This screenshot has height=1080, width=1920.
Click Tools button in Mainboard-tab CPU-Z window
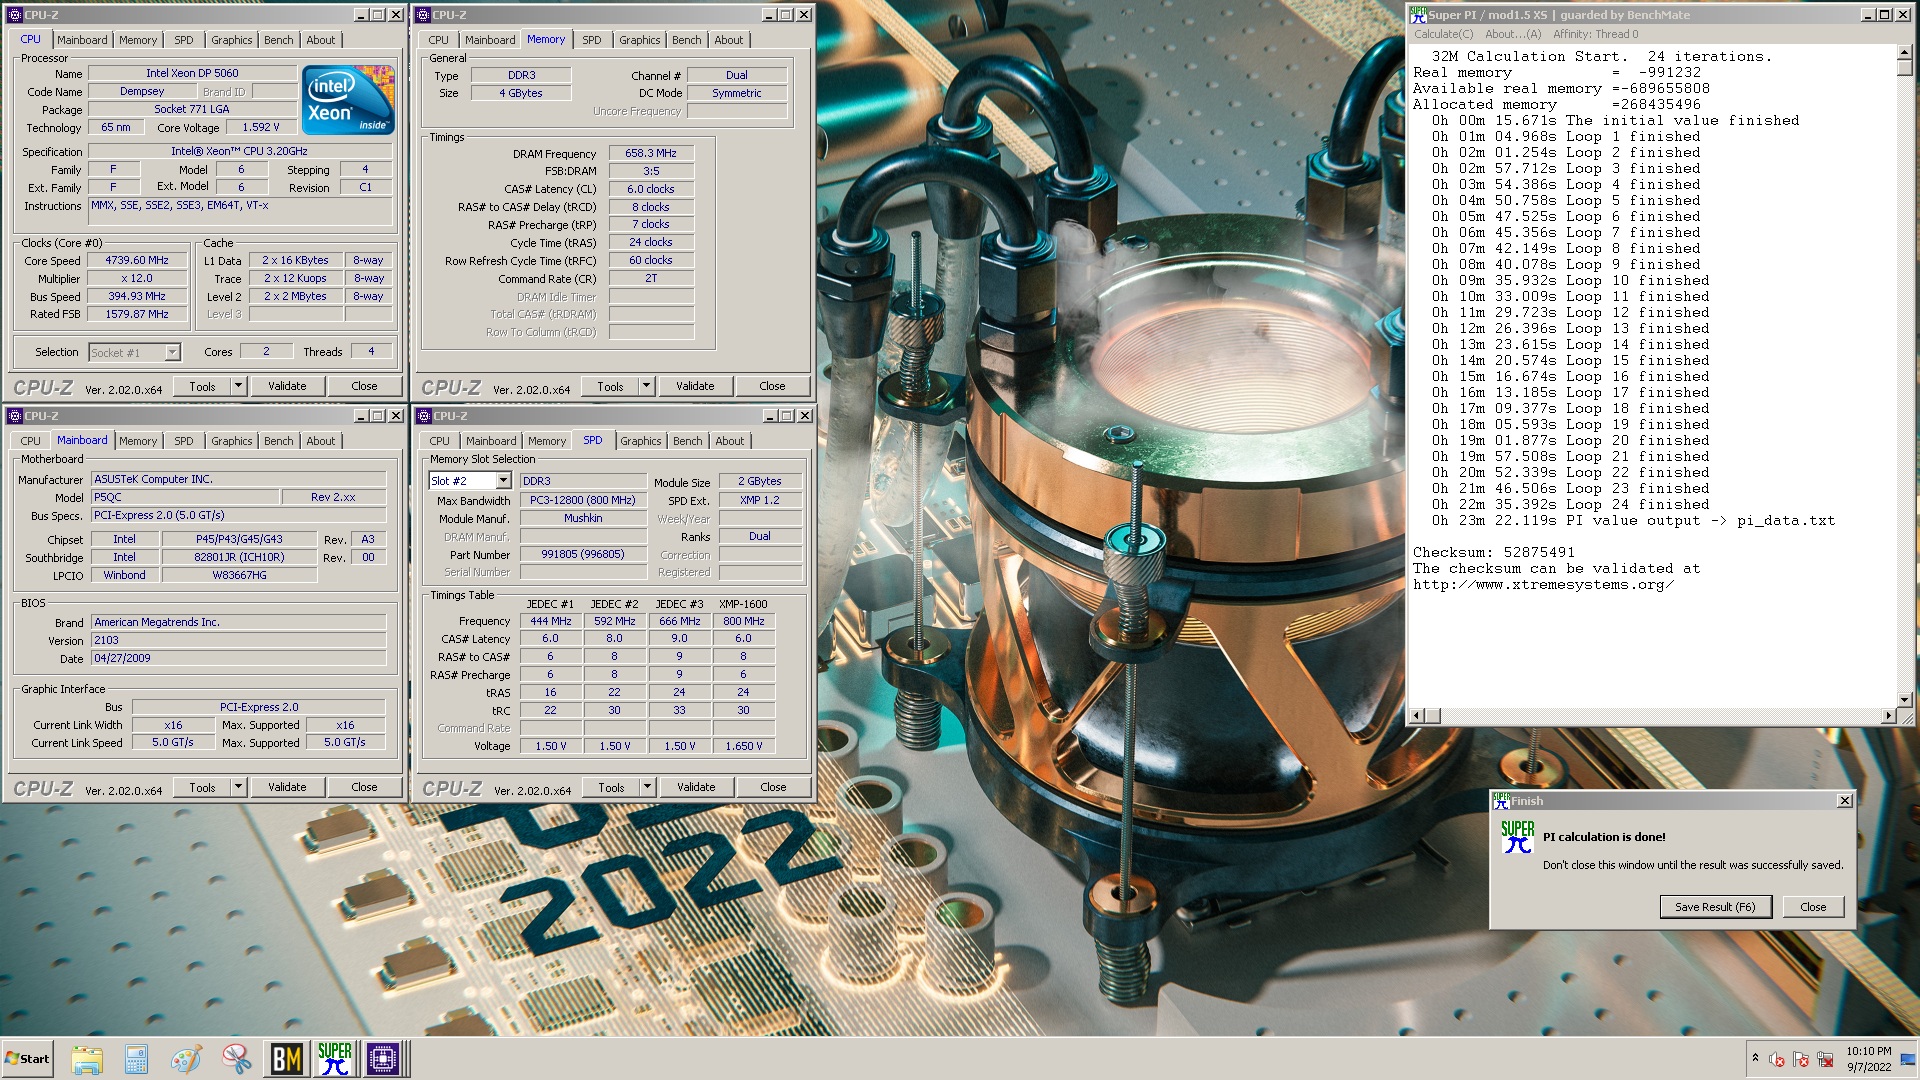(202, 787)
